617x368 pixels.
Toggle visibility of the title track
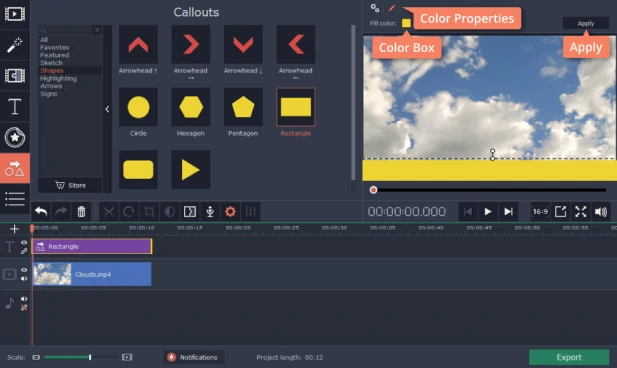(24, 242)
